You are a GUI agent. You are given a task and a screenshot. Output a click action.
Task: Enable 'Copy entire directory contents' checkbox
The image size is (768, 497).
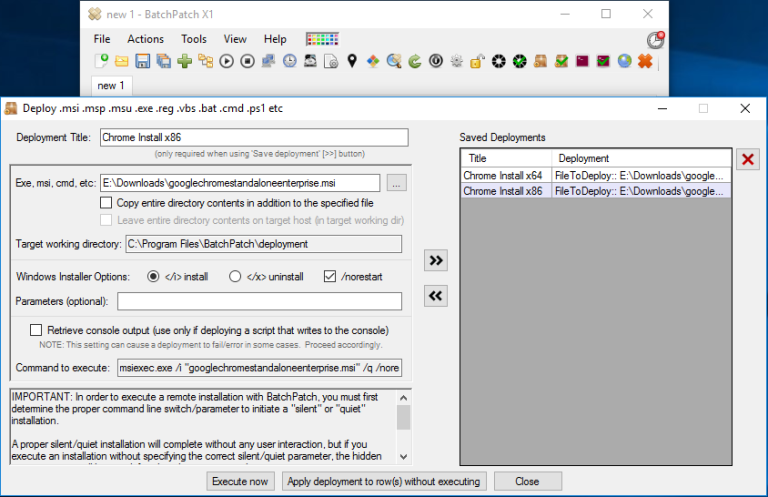(107, 203)
